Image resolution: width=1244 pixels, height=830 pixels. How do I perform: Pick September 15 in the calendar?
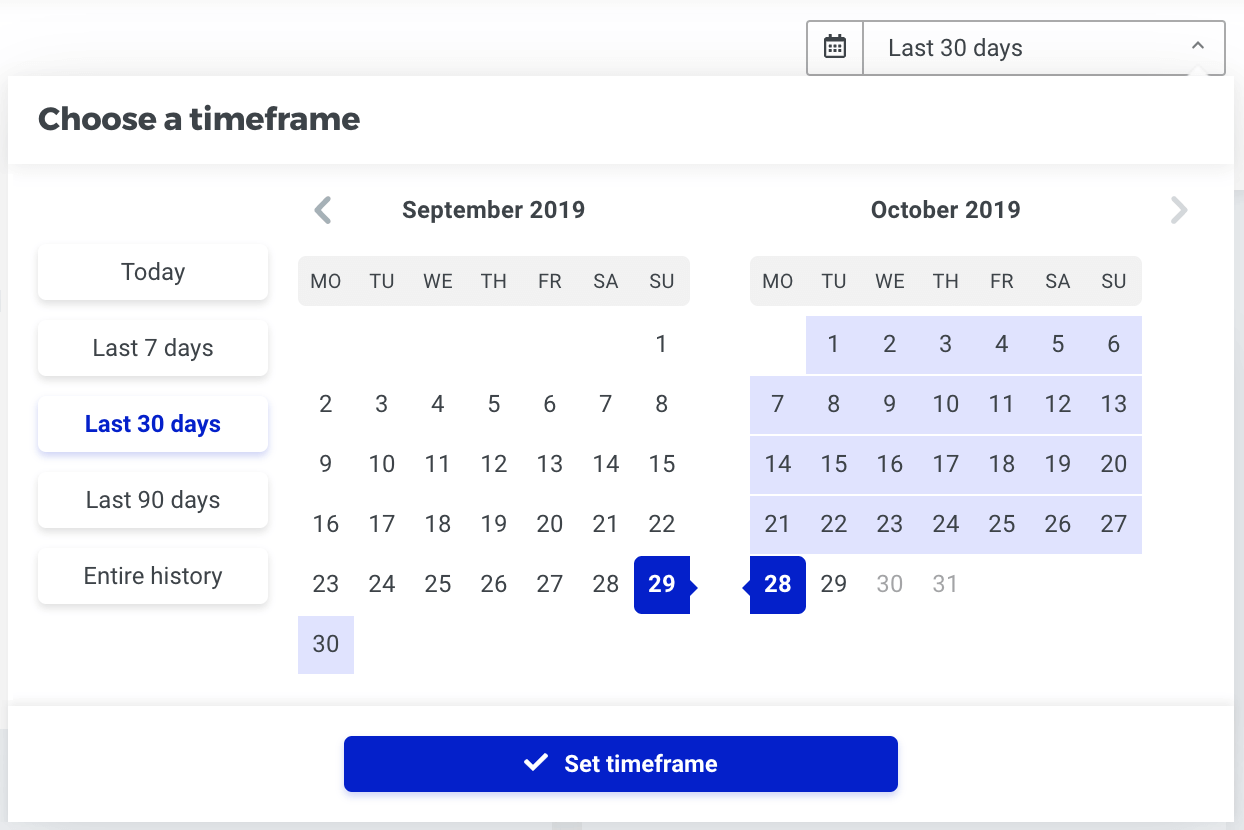coord(662,464)
